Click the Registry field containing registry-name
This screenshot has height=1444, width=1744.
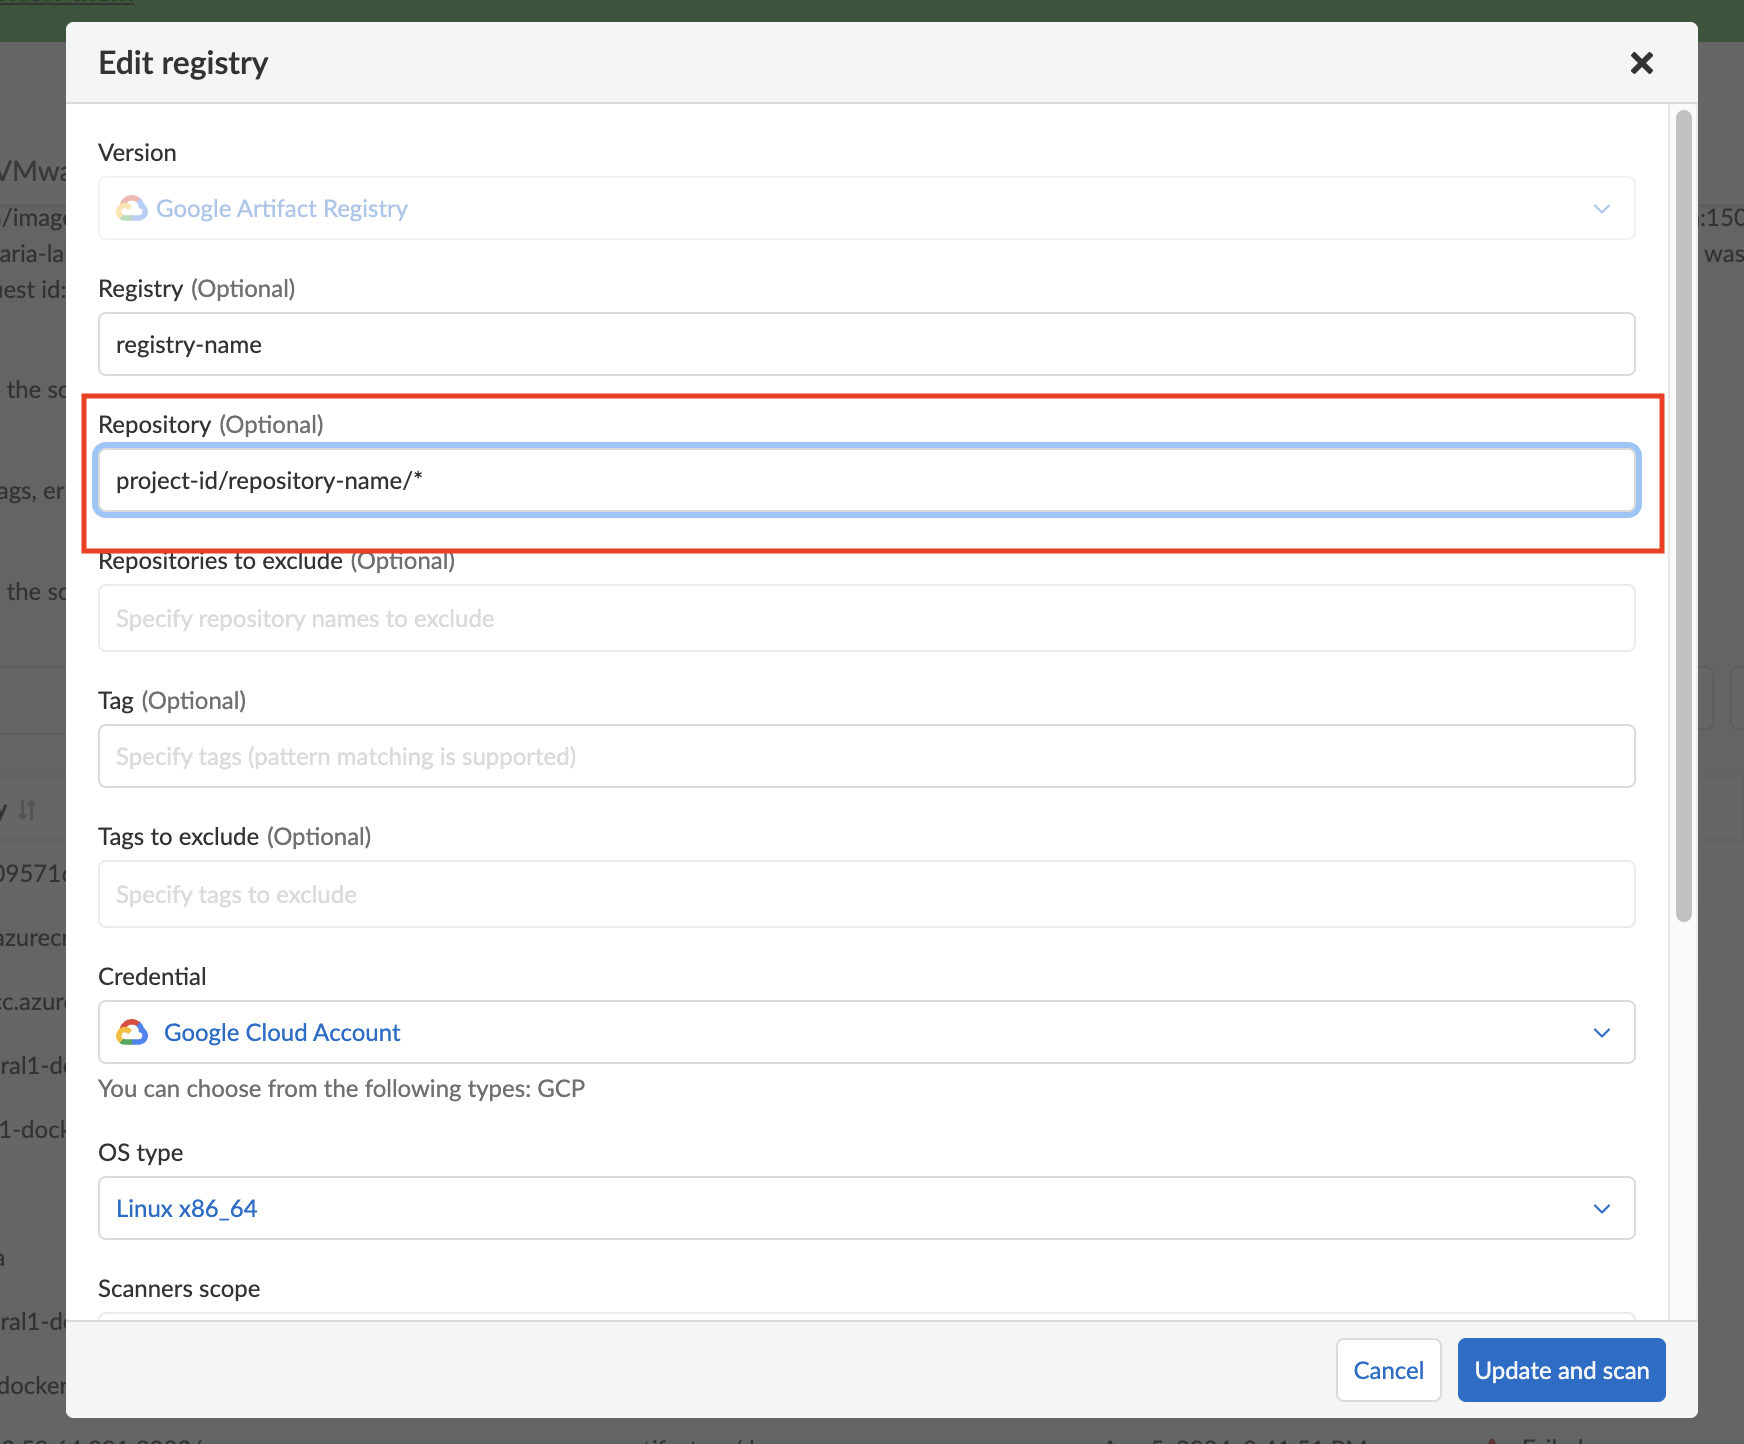click(x=866, y=344)
